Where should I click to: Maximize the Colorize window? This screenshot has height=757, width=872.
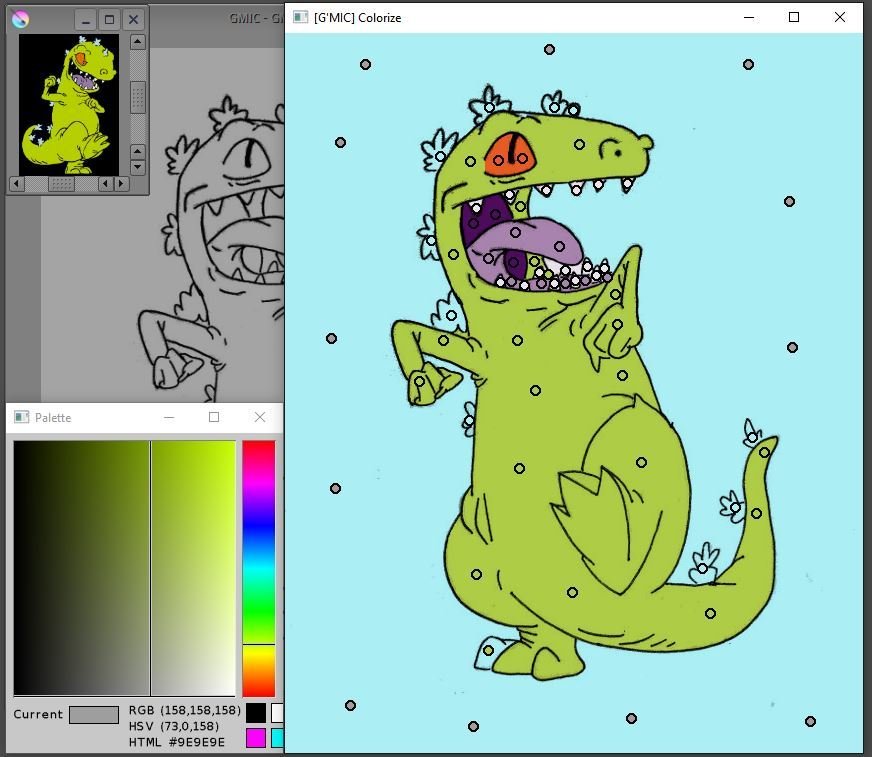click(x=794, y=17)
